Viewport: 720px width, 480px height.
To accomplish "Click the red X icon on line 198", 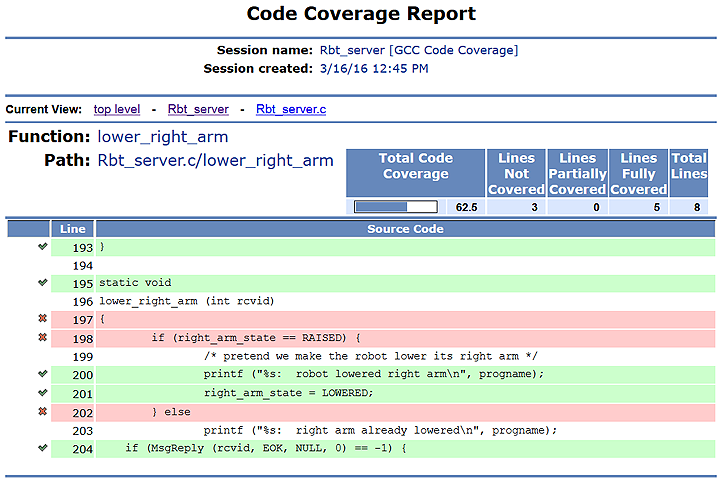I will pyautogui.click(x=42, y=337).
